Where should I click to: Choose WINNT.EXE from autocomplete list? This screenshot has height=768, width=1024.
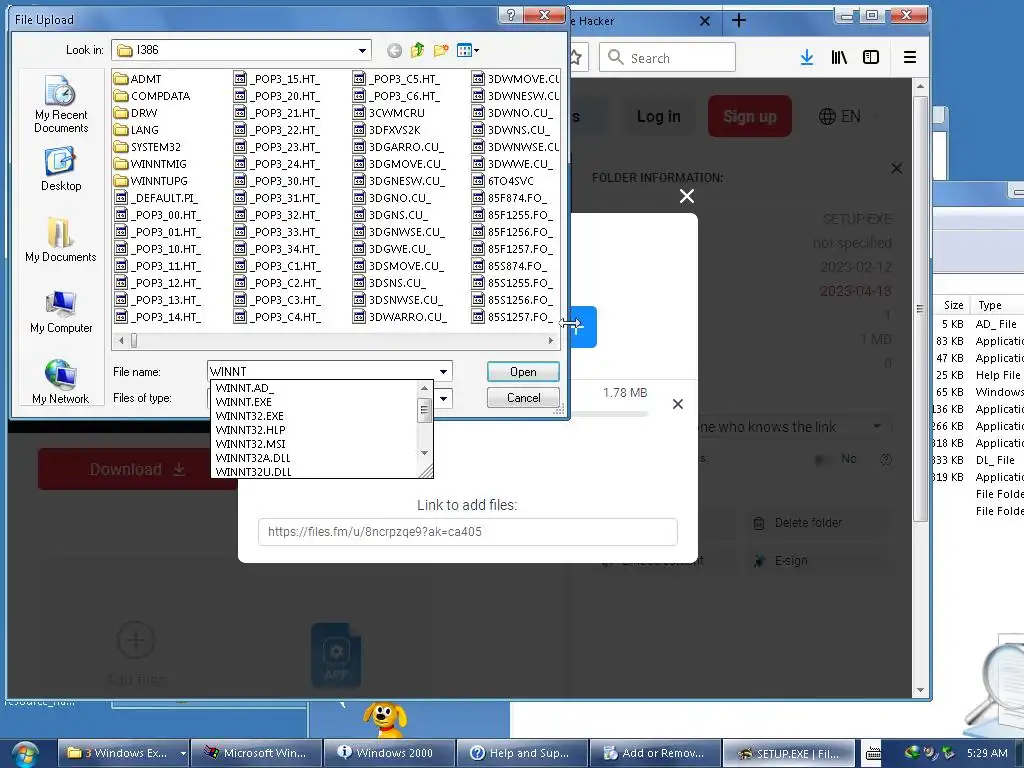coord(244,402)
